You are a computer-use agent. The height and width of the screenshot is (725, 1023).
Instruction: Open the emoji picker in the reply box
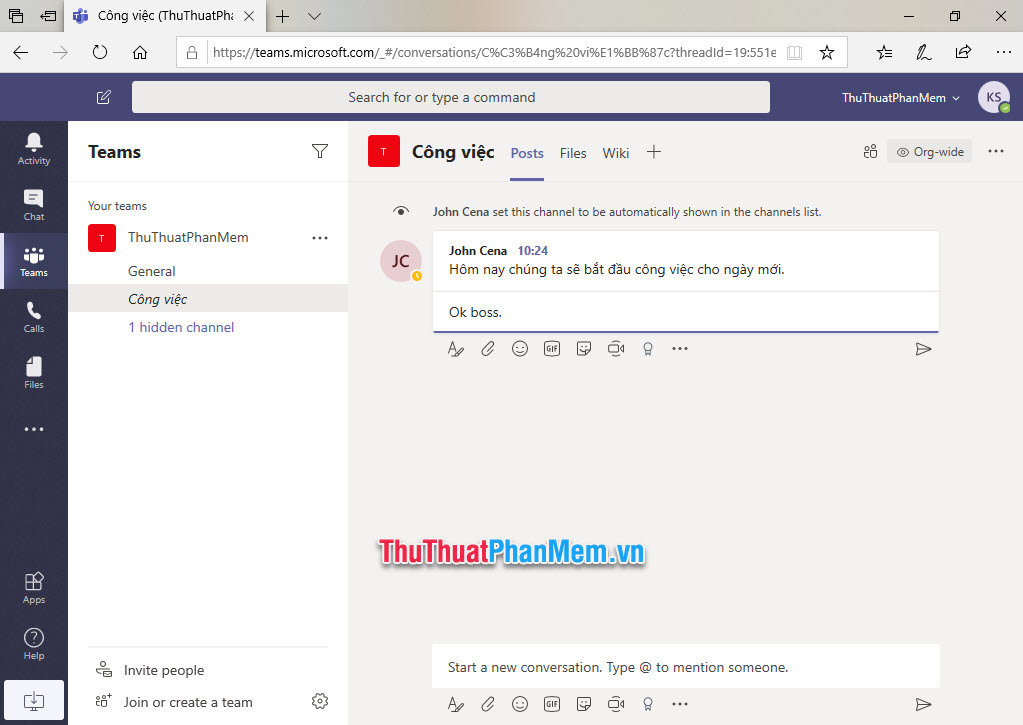click(520, 348)
